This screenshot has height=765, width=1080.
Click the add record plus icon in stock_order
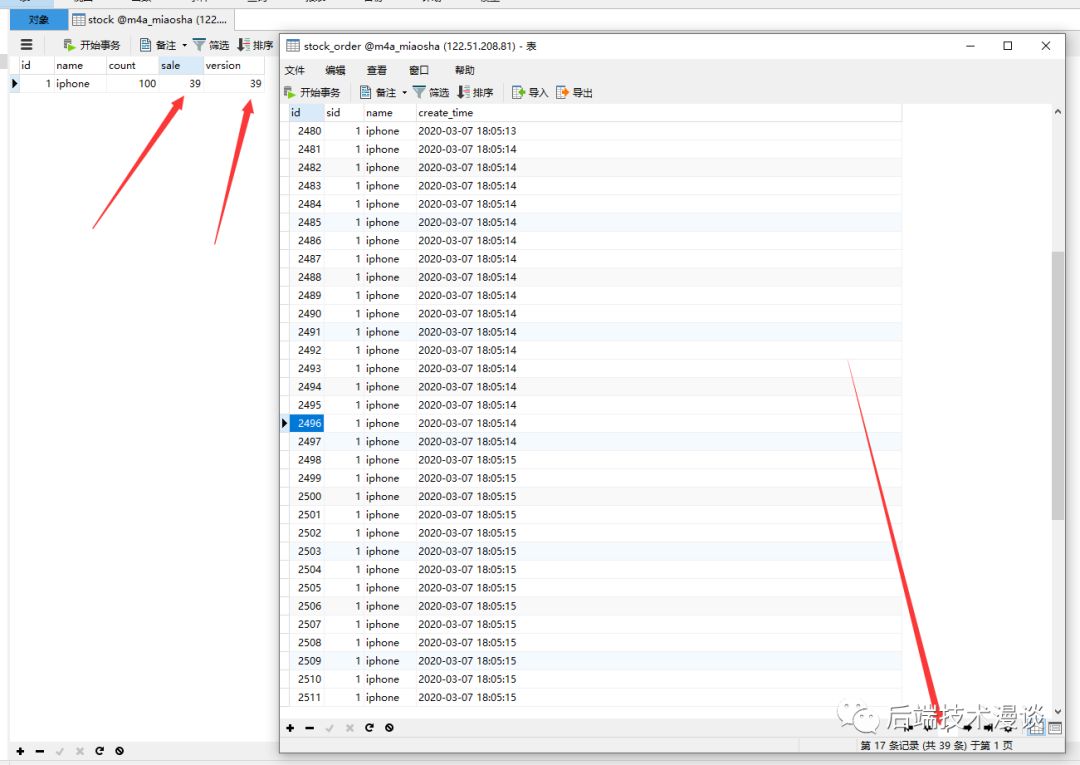tap(290, 728)
